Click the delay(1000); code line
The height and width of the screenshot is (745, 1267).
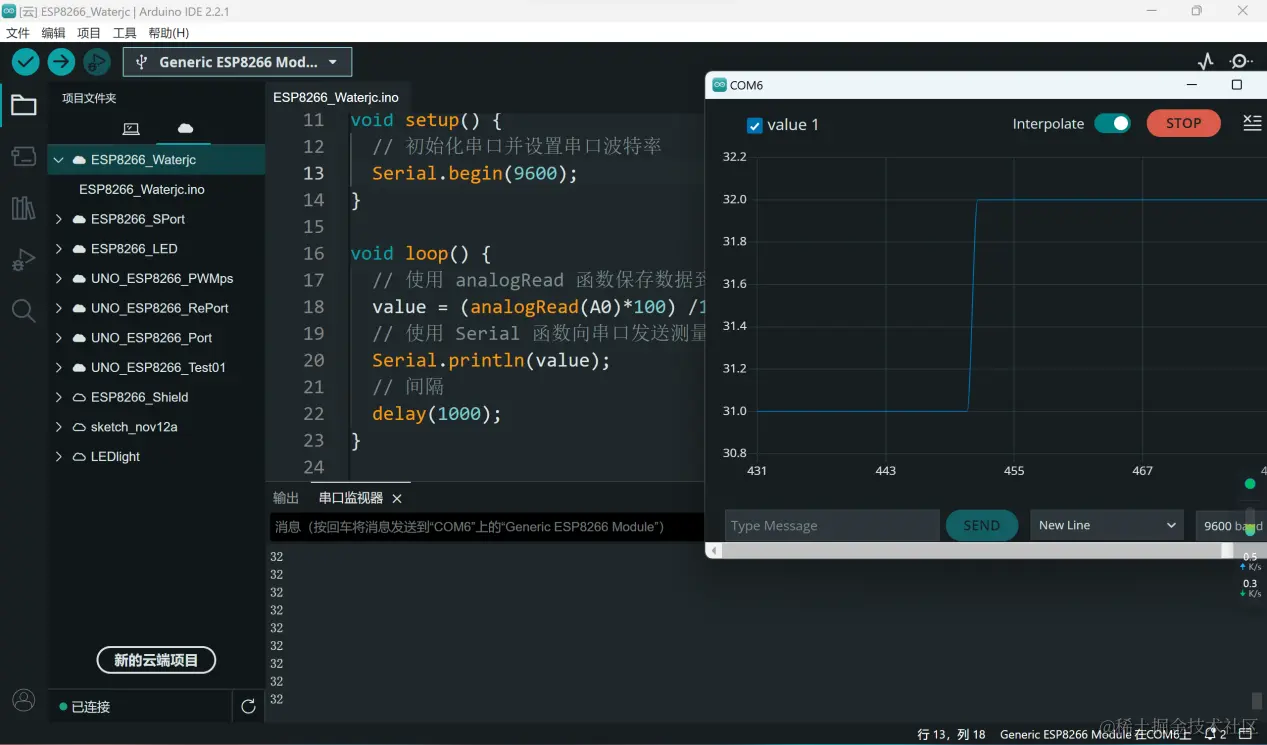tap(436, 413)
